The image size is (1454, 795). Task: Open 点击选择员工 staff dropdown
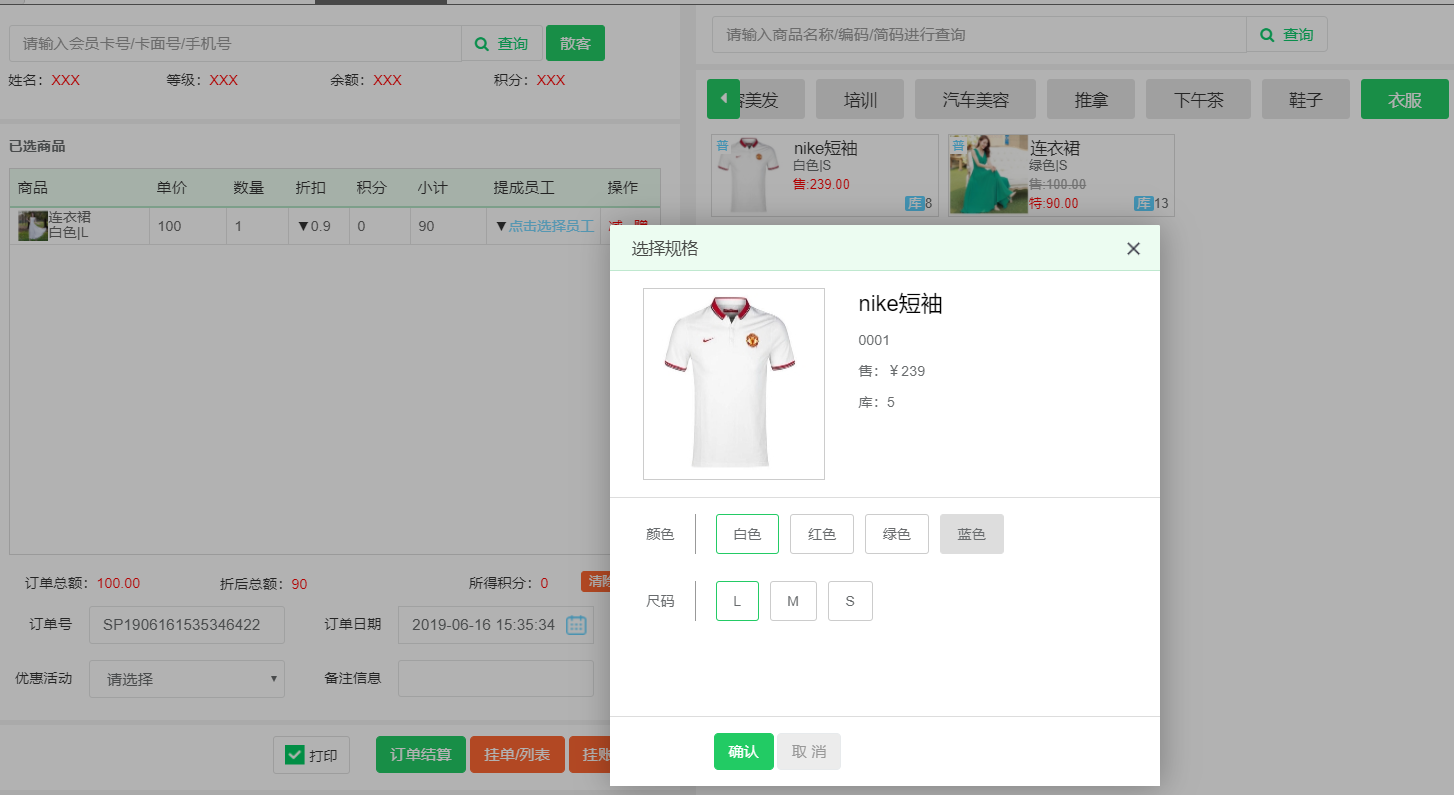click(x=545, y=226)
